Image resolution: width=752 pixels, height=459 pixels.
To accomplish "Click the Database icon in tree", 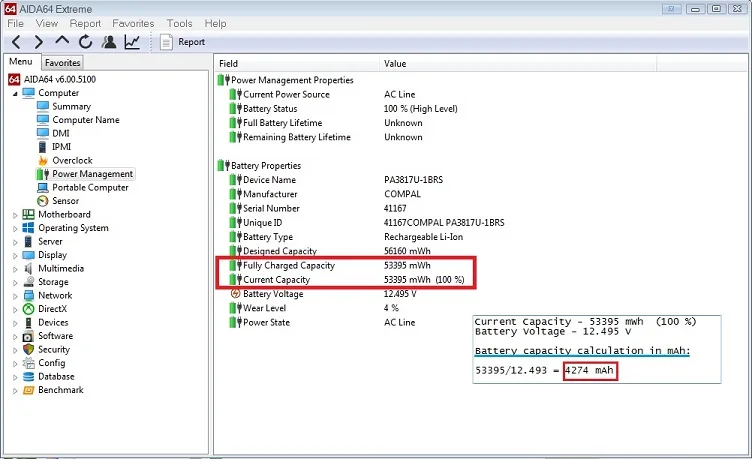I will click(28, 377).
